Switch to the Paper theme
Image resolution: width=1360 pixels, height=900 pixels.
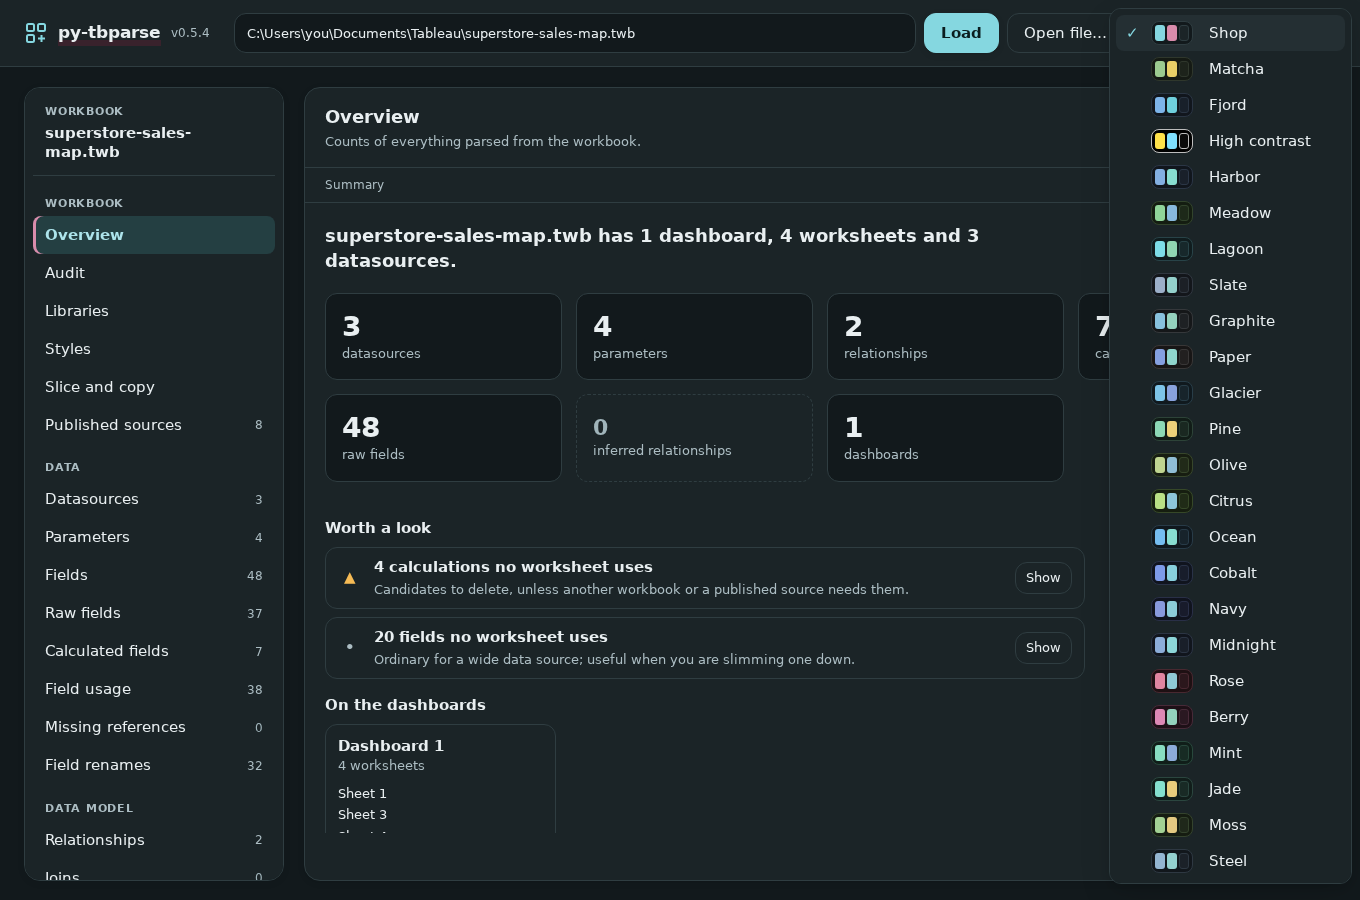click(x=1230, y=357)
